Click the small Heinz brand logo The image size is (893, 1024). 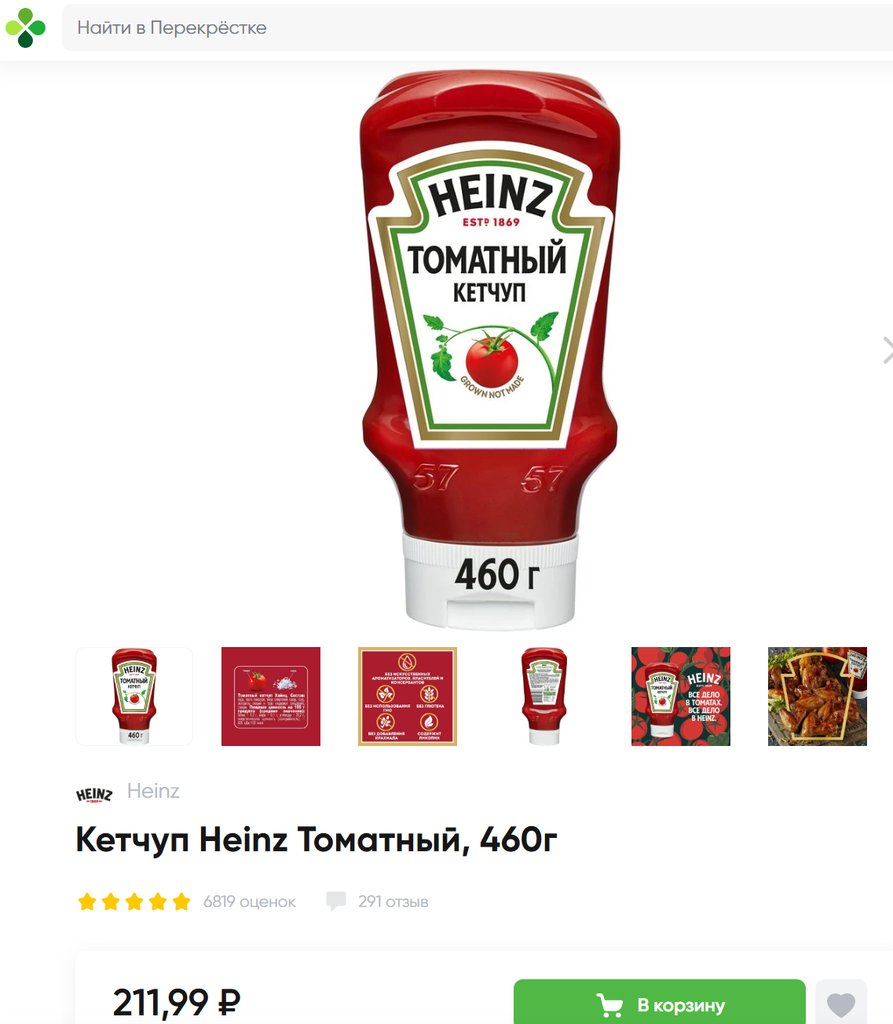[94, 793]
